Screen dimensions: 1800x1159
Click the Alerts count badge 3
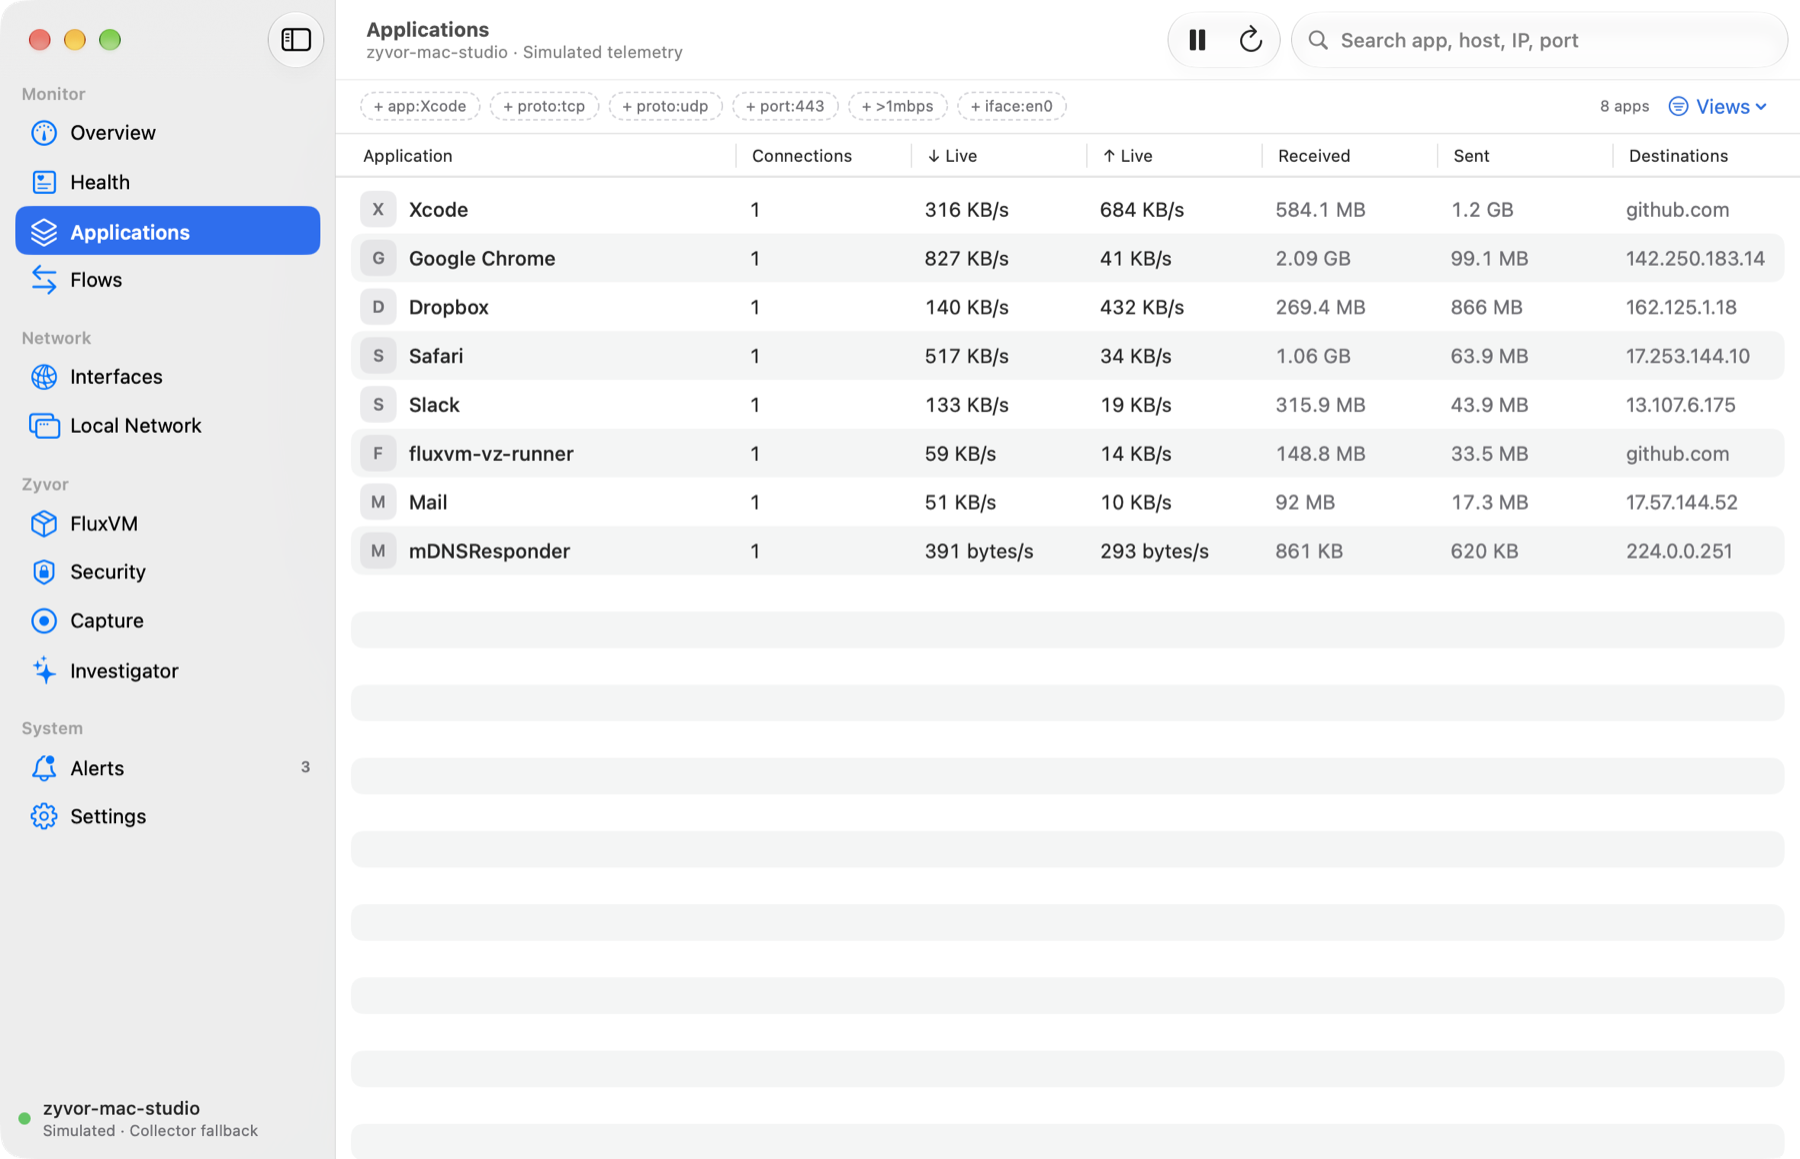tap(305, 767)
